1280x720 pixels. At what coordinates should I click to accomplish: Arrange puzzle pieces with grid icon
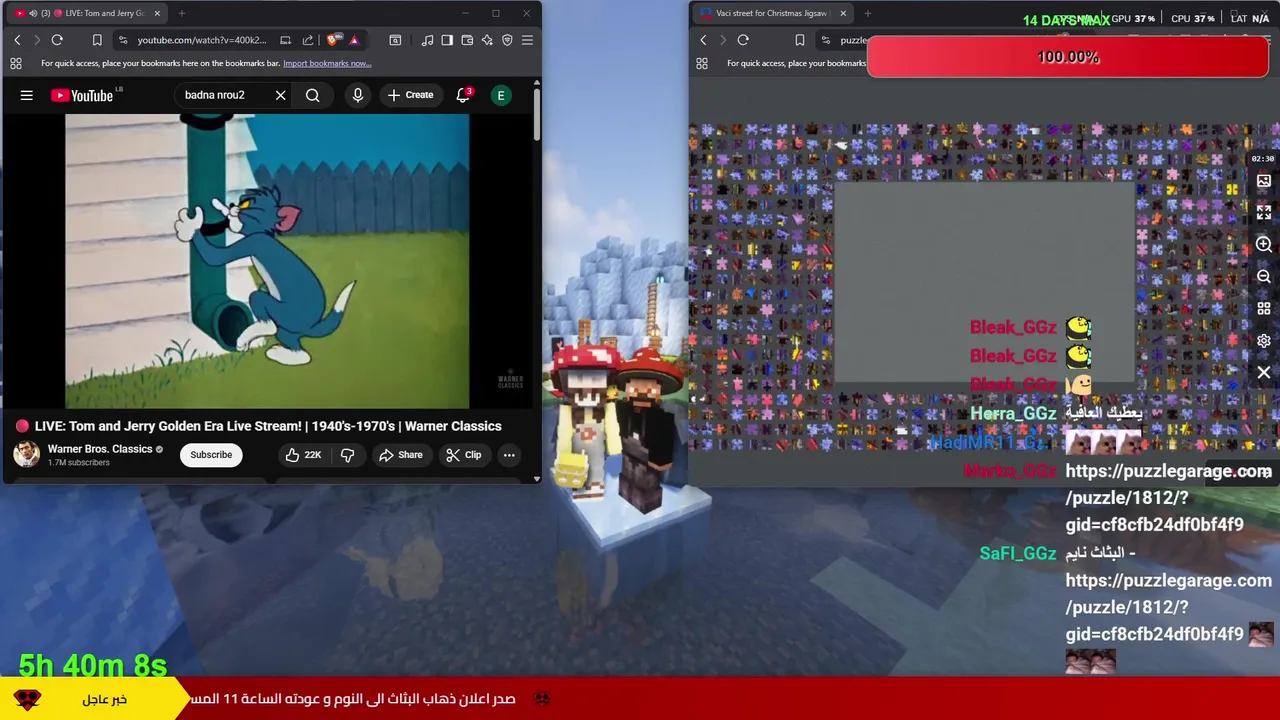pyautogui.click(x=1264, y=309)
